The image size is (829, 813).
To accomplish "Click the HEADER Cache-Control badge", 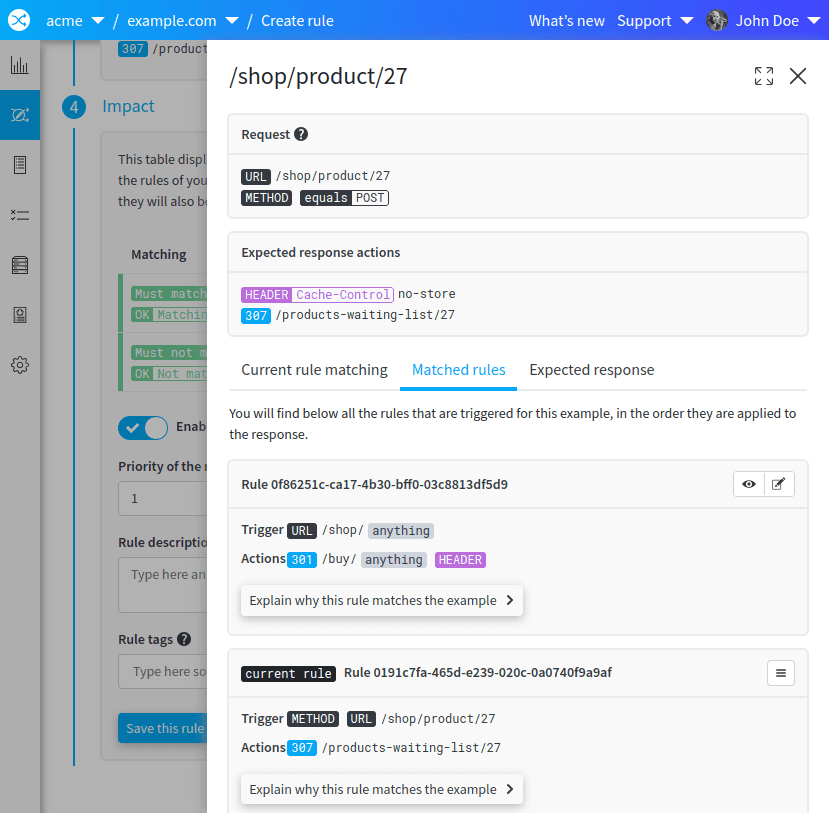I will pyautogui.click(x=317, y=294).
